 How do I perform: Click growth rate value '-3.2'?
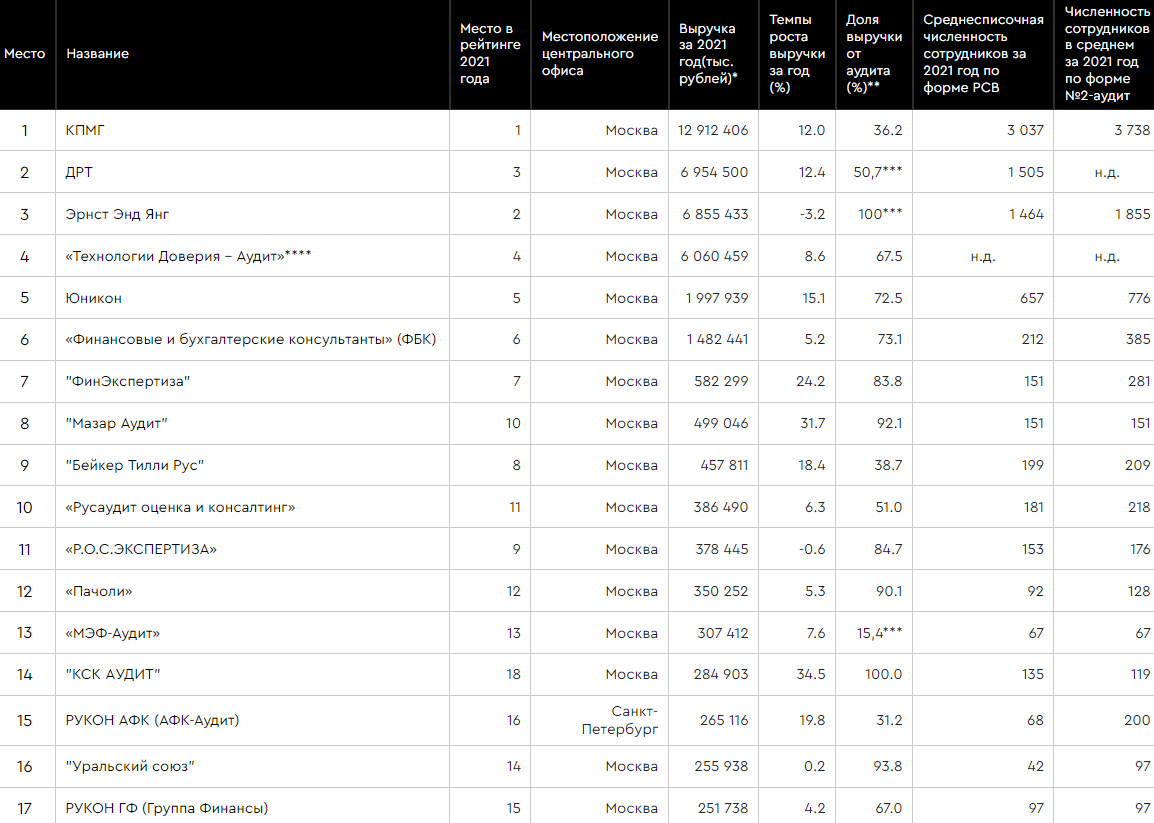813,214
